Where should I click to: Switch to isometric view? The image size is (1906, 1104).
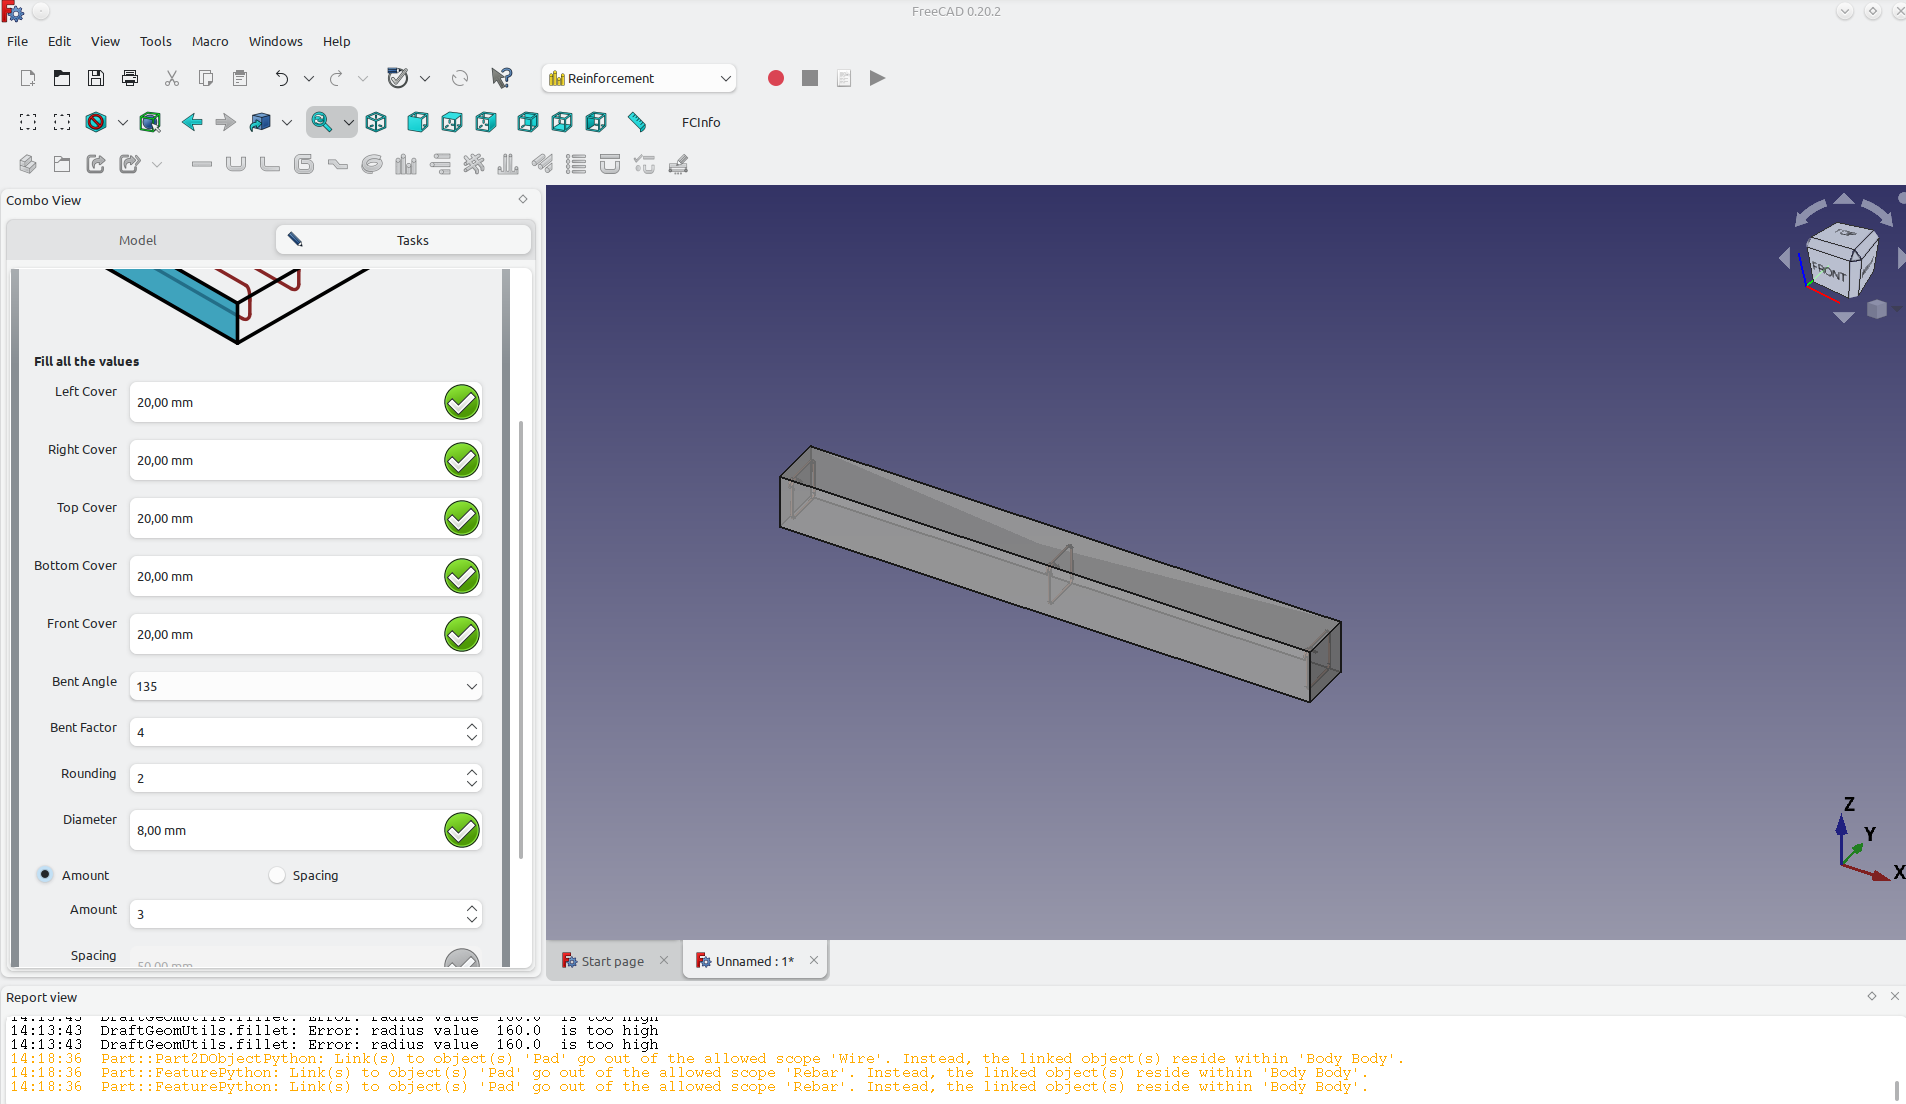click(376, 122)
